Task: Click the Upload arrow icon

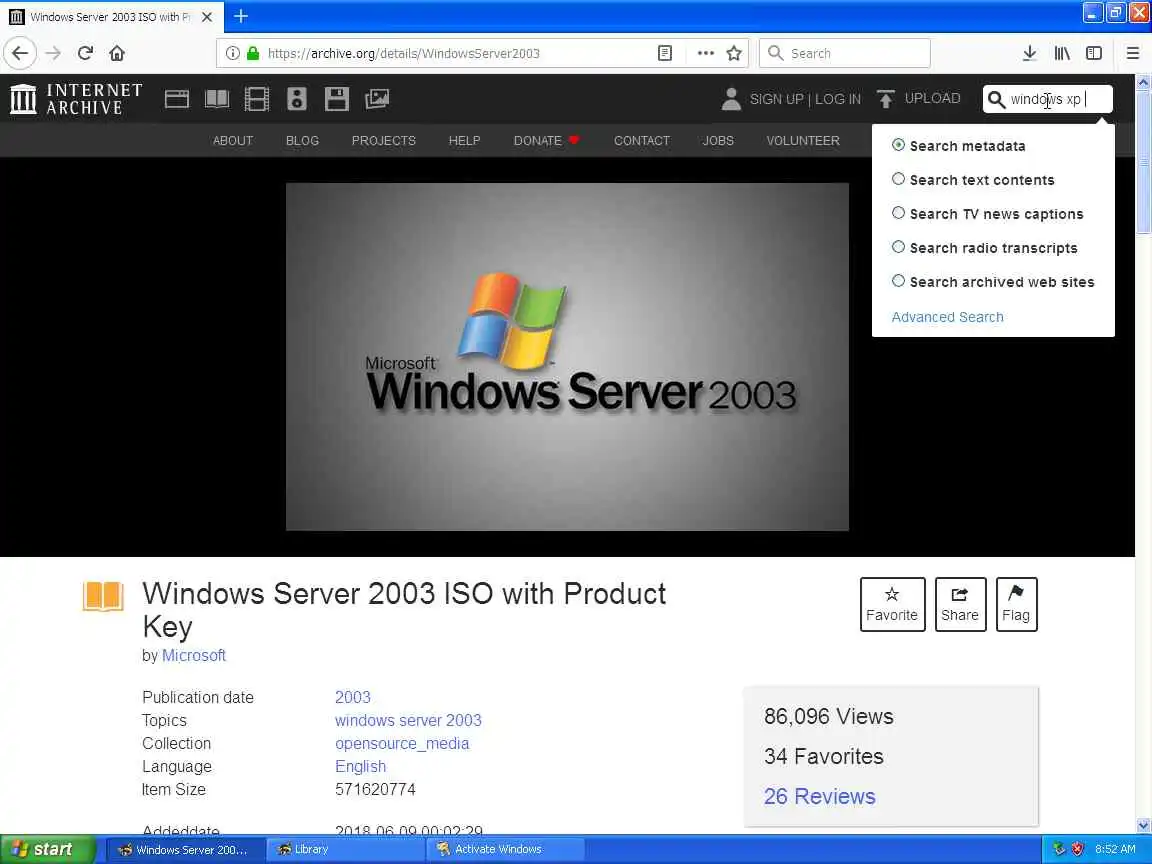Action: 886,98
